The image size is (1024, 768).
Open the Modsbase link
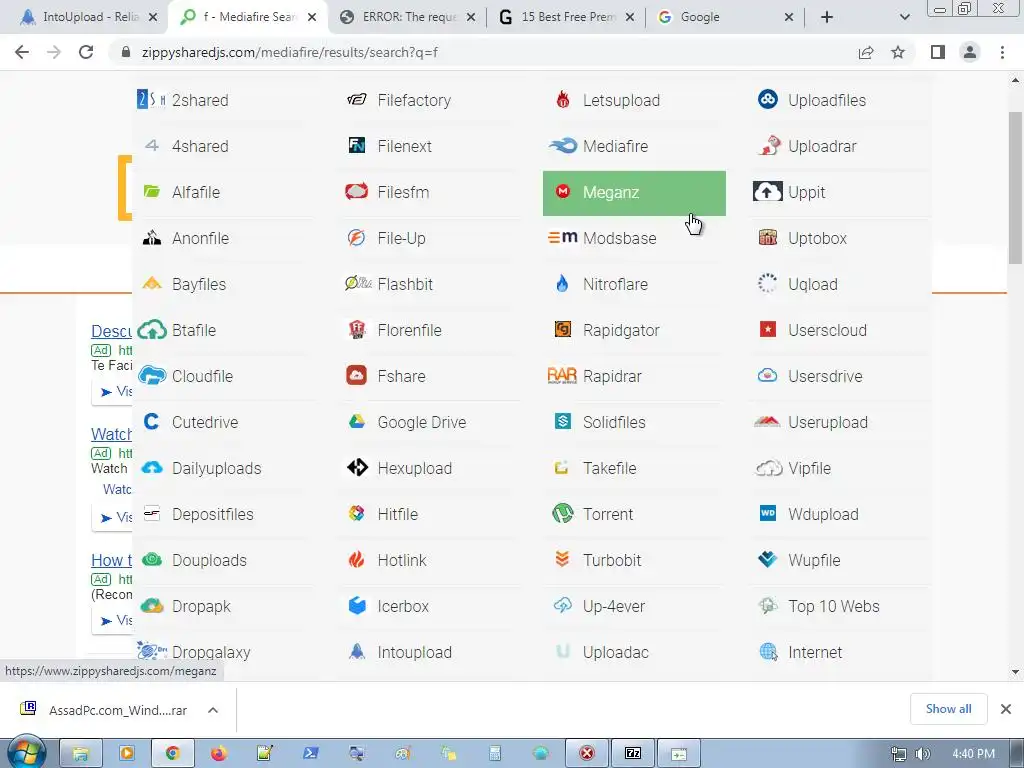tap(619, 238)
